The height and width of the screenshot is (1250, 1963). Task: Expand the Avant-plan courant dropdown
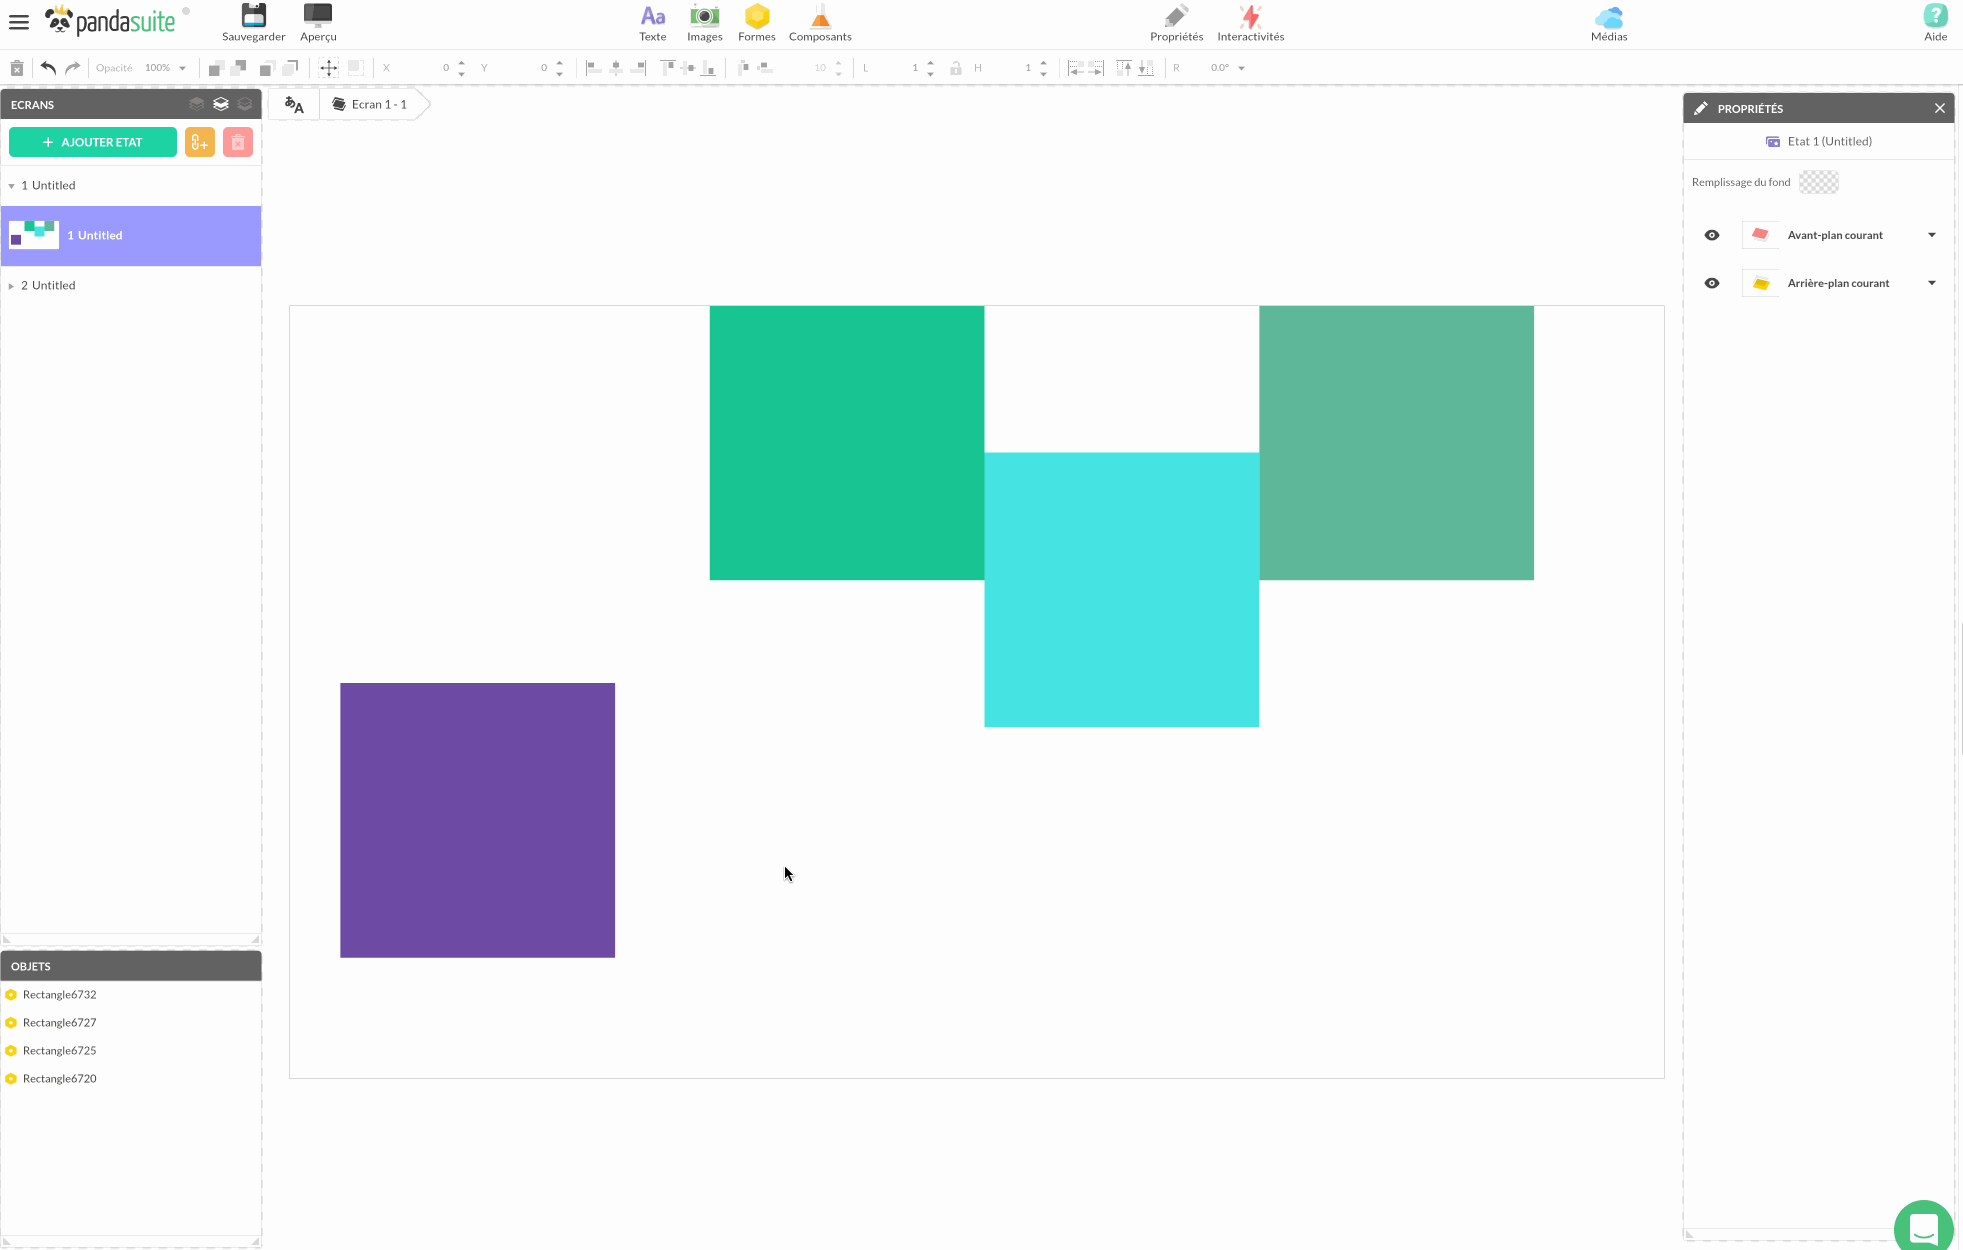point(1931,235)
